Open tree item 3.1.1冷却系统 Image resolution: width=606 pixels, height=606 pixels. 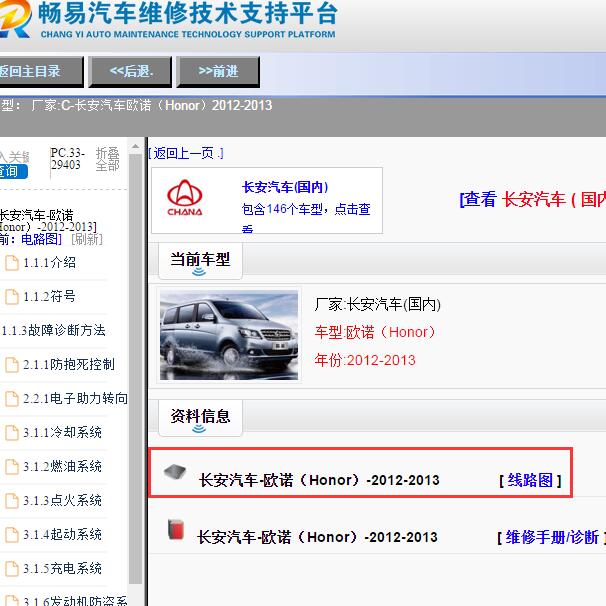(63, 432)
